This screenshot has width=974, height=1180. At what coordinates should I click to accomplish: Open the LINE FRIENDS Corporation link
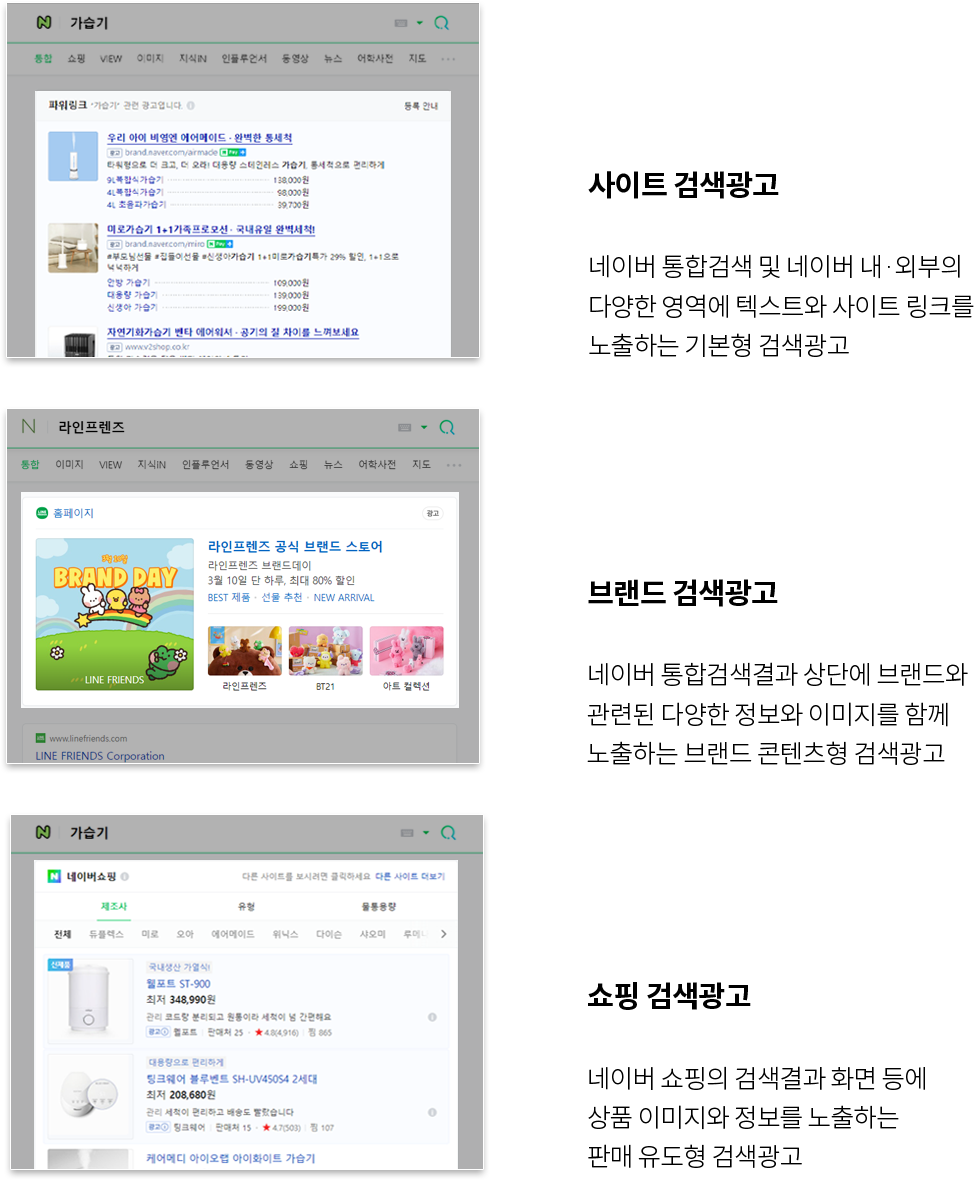pos(100,756)
